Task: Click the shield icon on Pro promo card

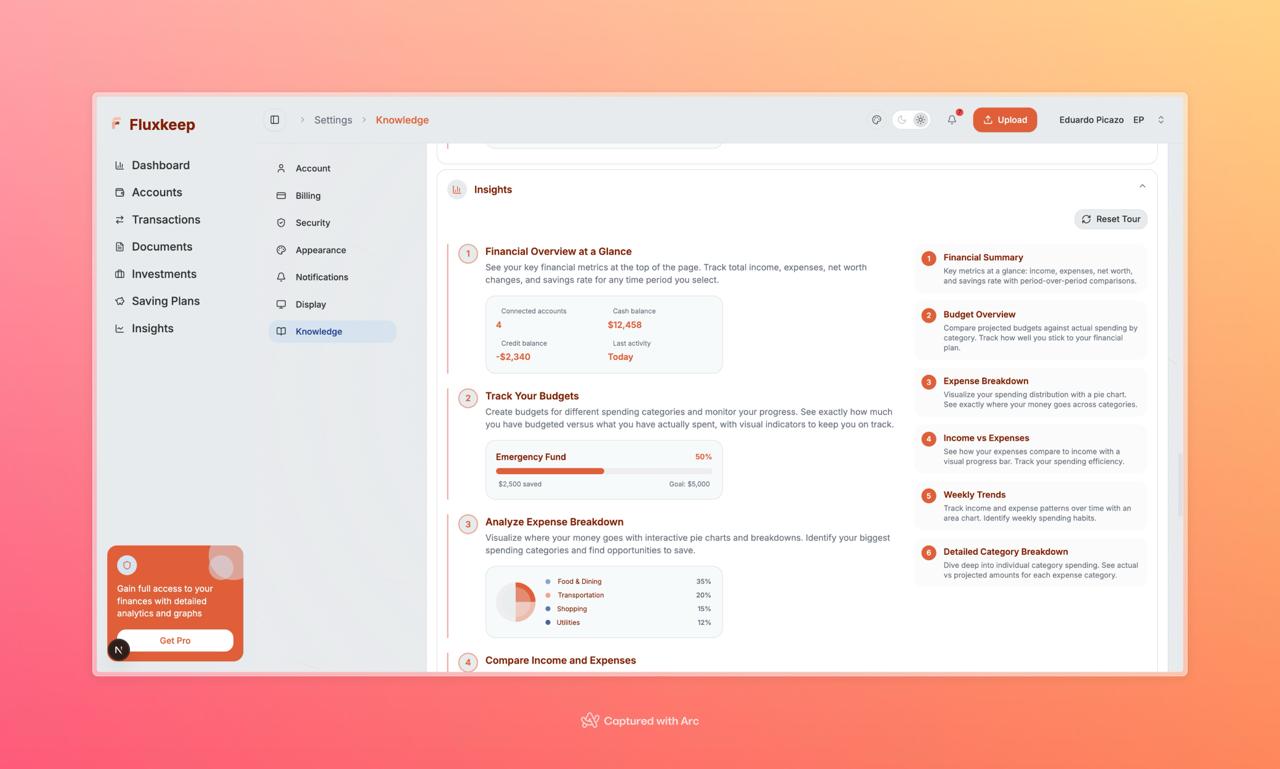Action: [x=127, y=565]
